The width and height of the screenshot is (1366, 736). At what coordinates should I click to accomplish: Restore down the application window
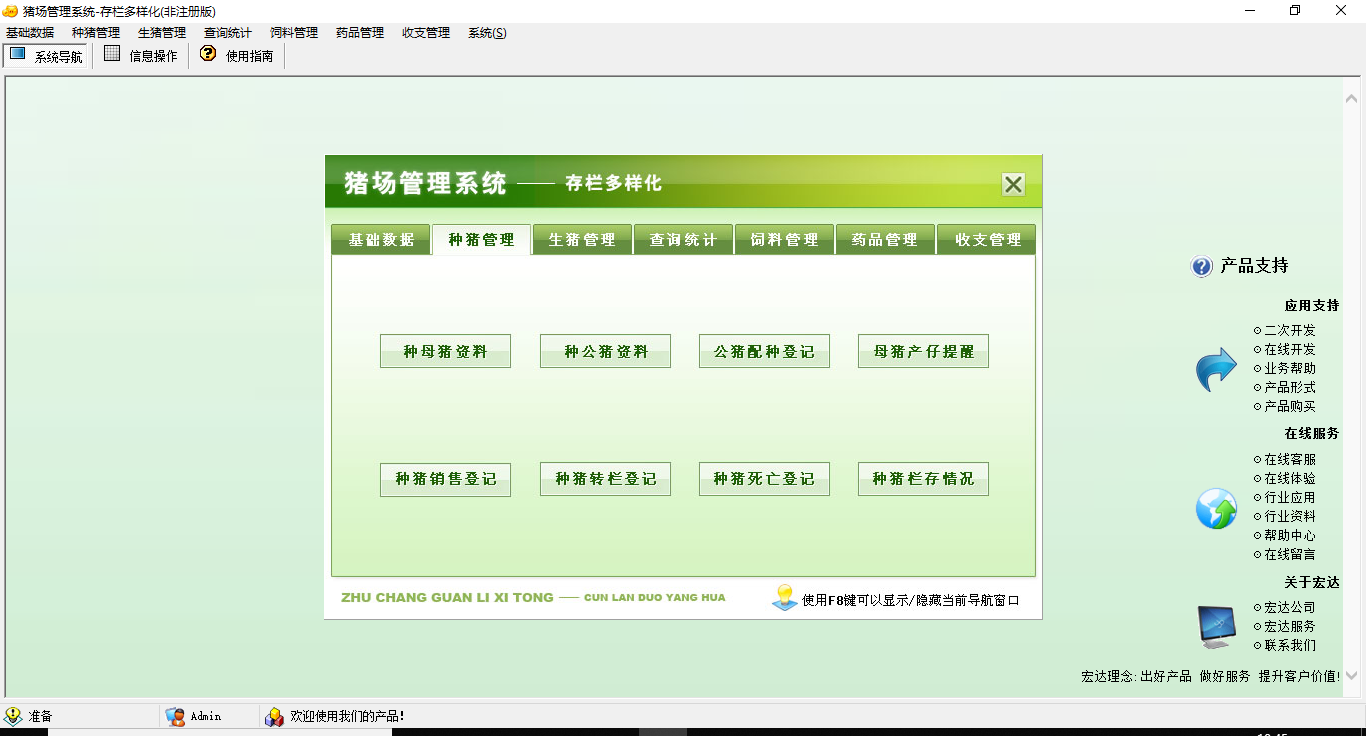[x=1295, y=11]
